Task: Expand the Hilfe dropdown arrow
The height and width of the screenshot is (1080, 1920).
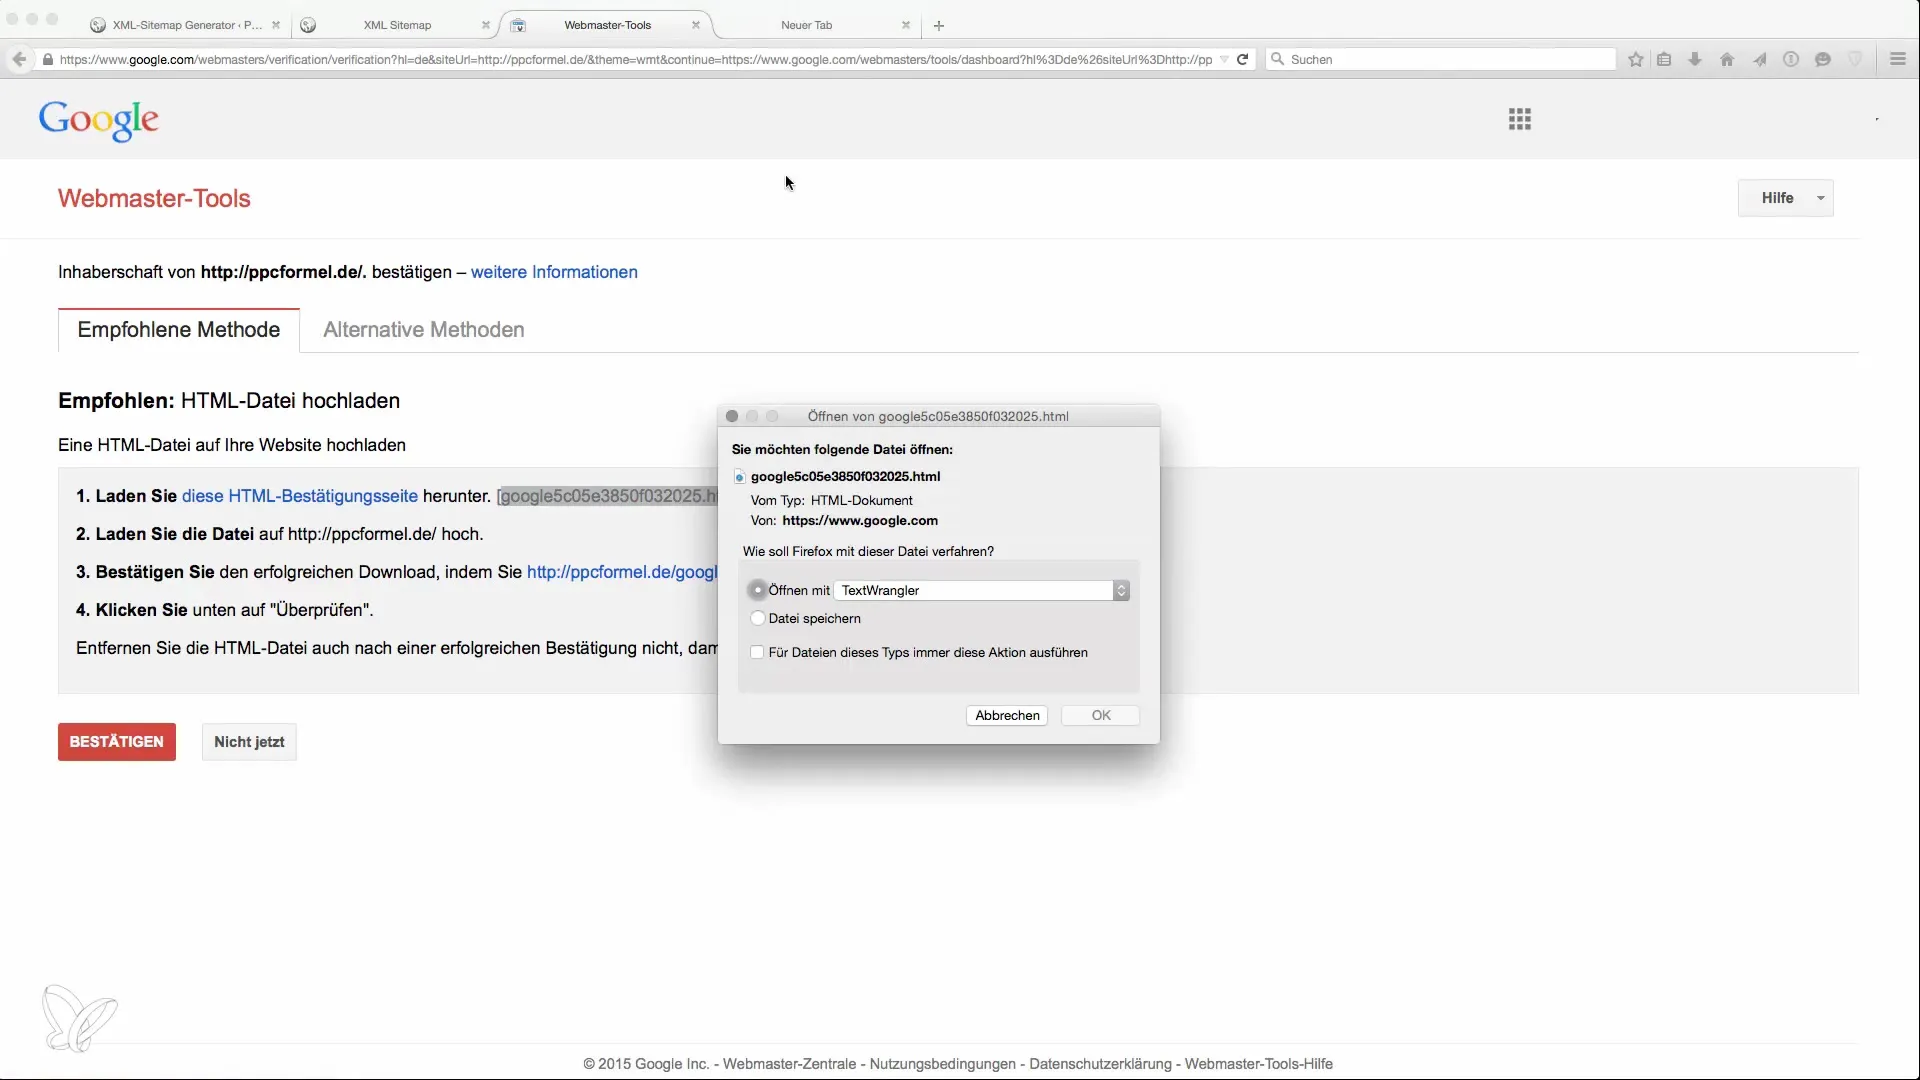Action: click(x=1821, y=198)
